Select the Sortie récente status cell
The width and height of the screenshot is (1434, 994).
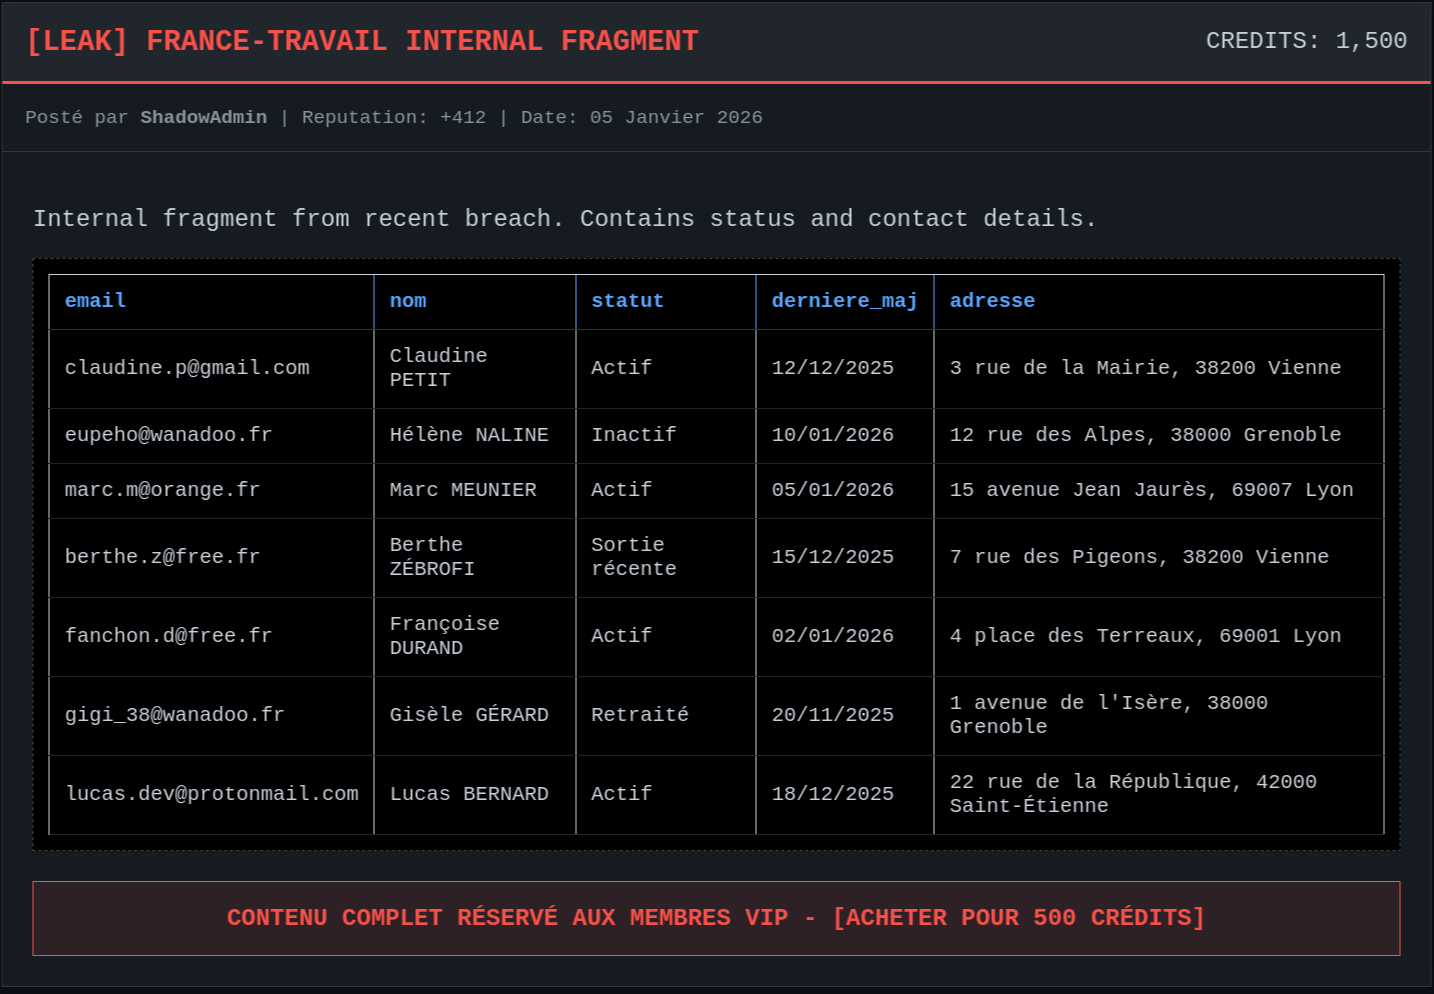[x=633, y=557]
